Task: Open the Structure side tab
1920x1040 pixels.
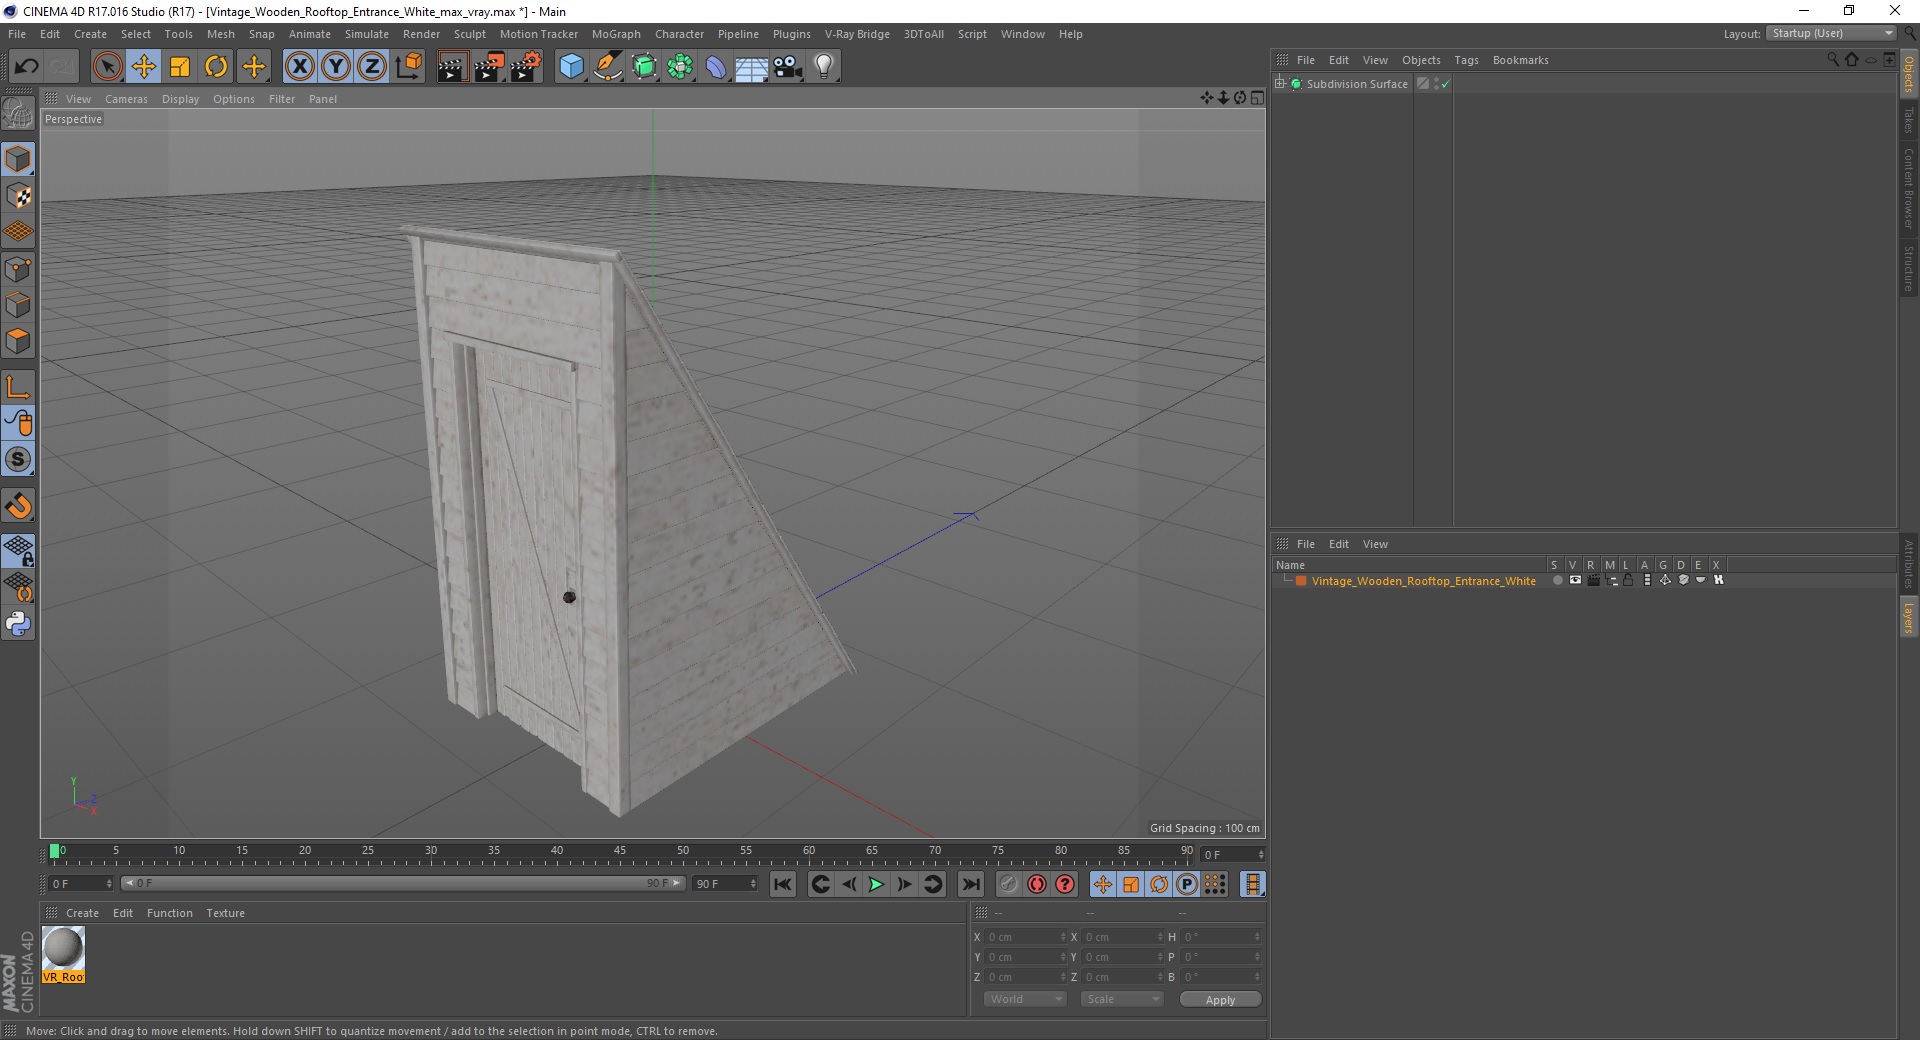Action: coord(1909,269)
